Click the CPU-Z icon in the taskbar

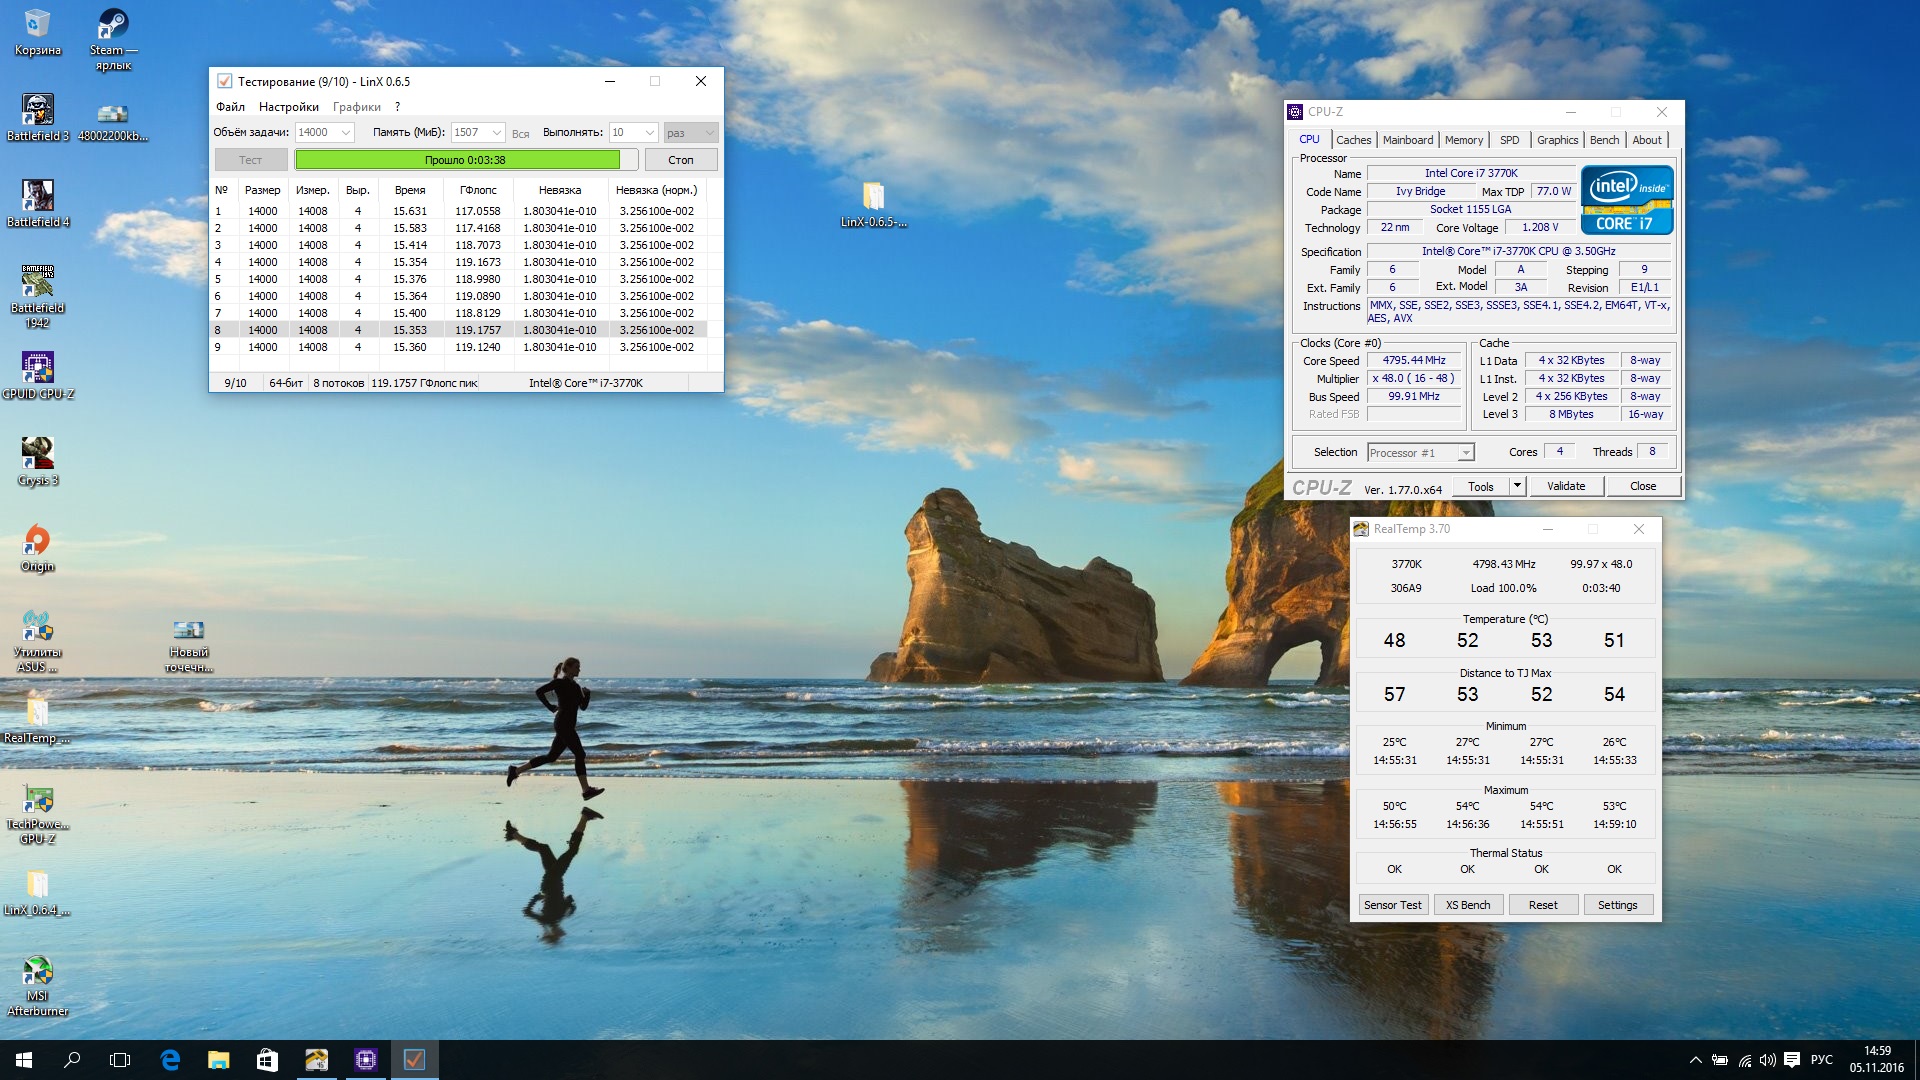[365, 1060]
